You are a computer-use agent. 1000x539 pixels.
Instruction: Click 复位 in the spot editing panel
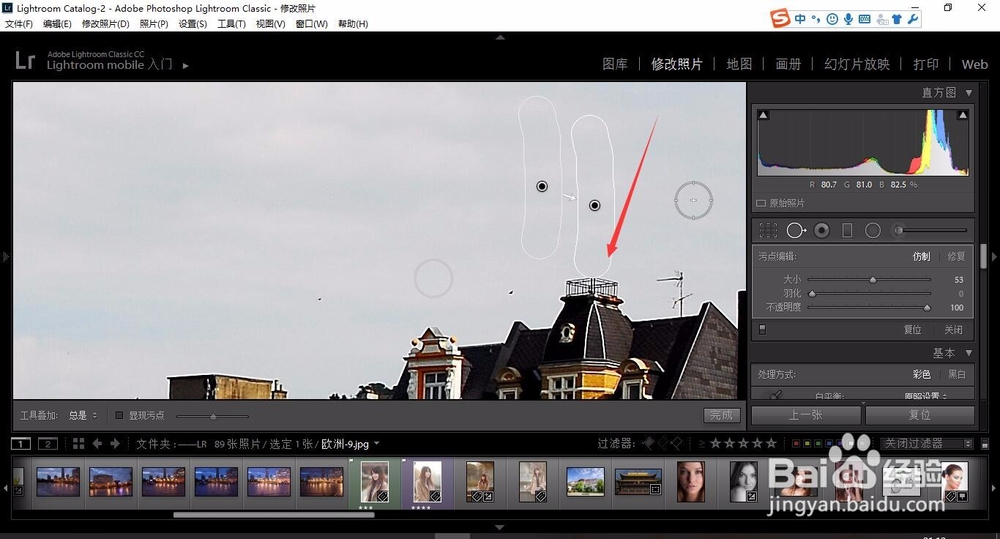coord(913,330)
